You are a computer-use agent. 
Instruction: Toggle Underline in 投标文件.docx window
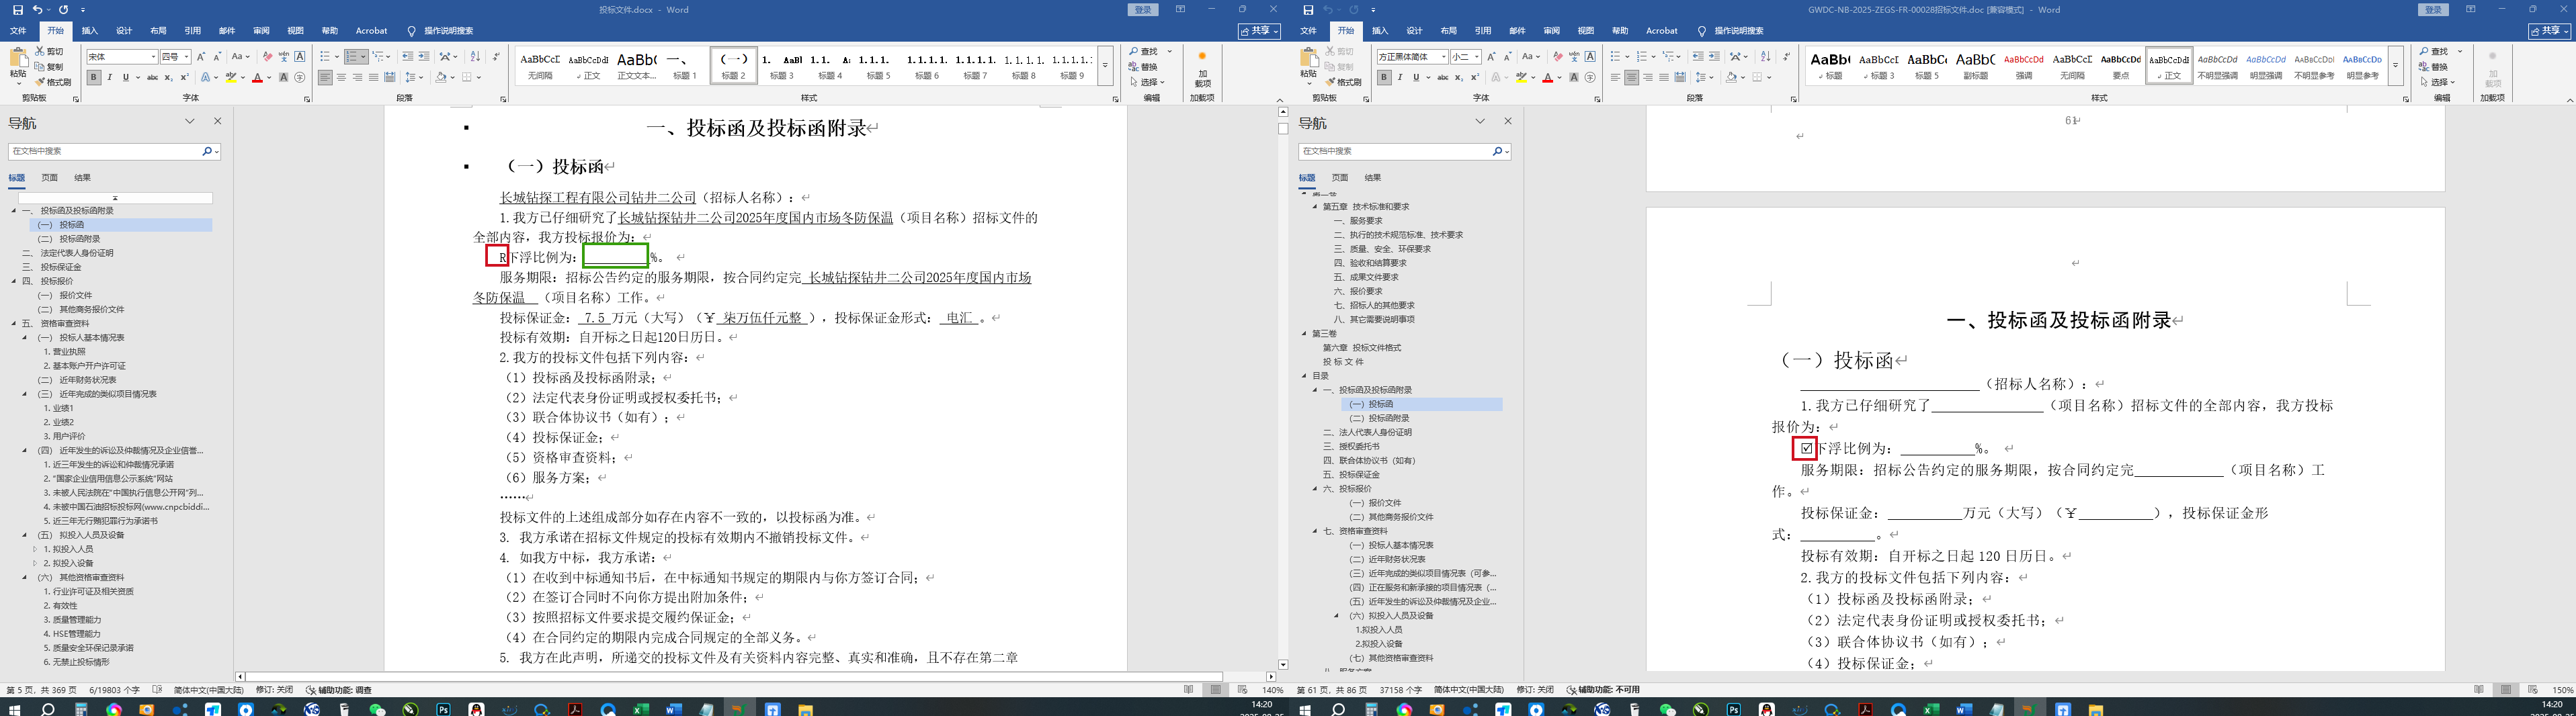(125, 77)
